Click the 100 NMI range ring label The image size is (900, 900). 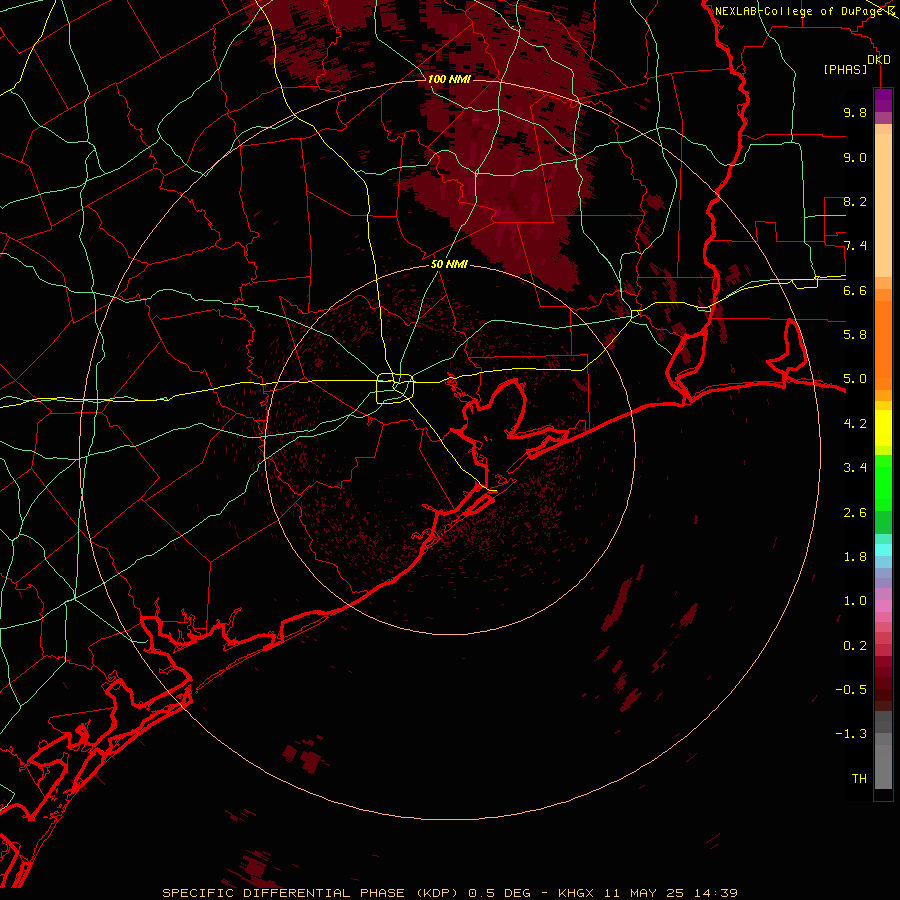[x=449, y=79]
